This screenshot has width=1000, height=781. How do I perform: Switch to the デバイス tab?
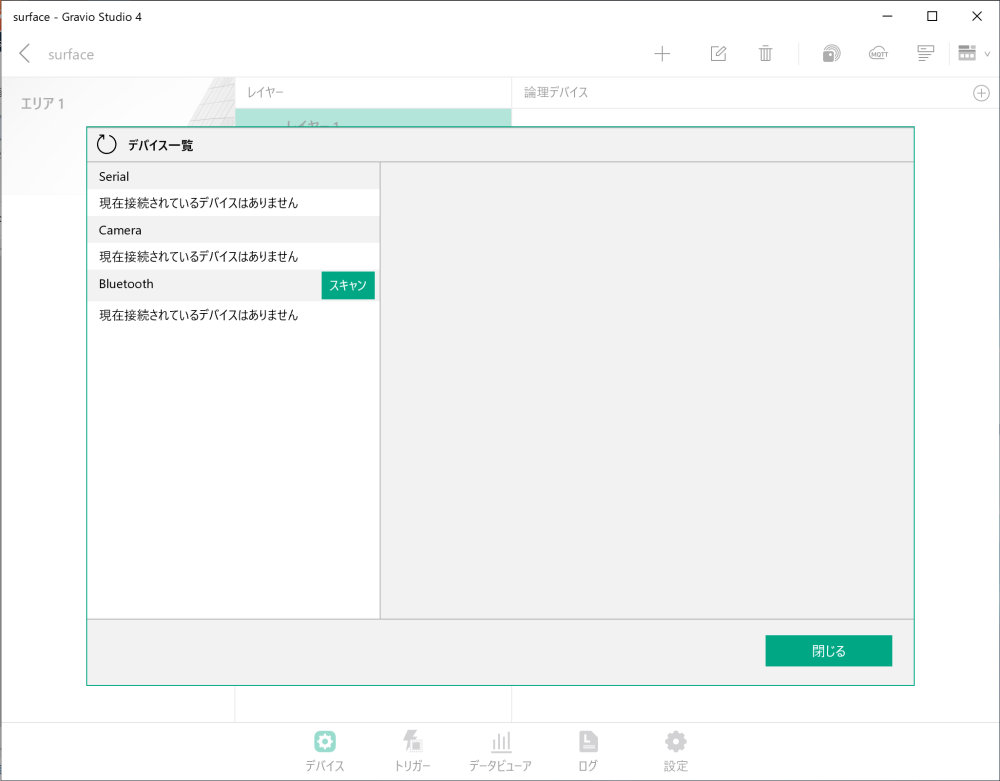(325, 751)
